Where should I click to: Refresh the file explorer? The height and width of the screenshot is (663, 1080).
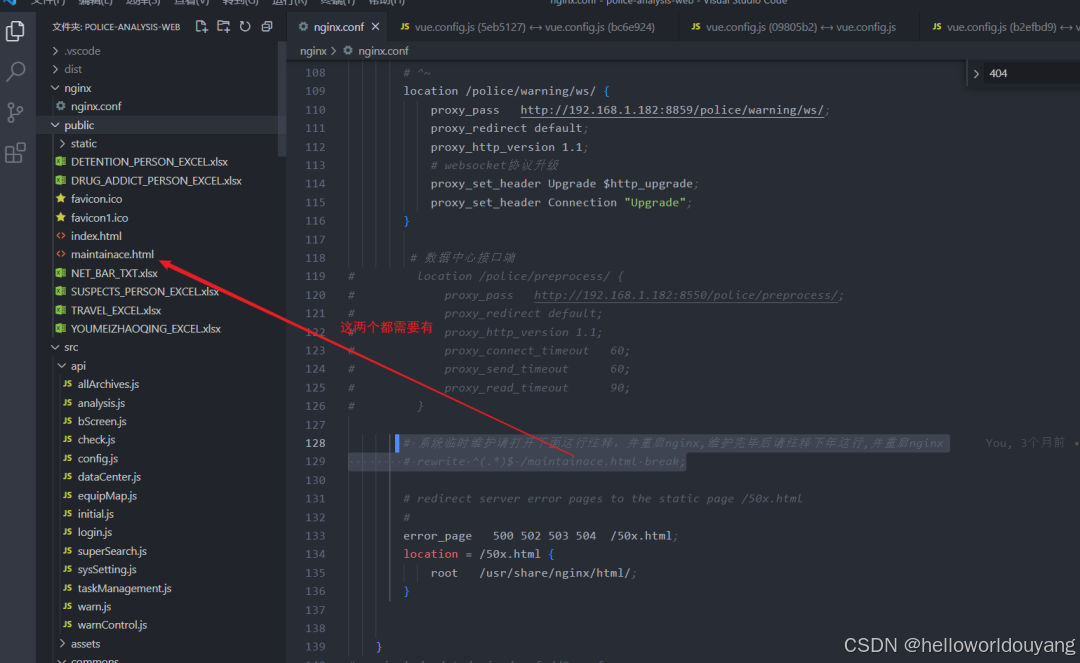click(x=245, y=27)
